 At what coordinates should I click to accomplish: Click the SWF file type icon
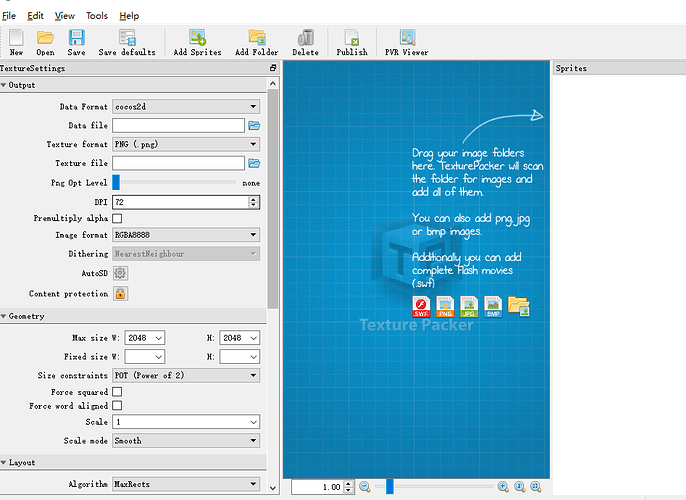tap(421, 307)
